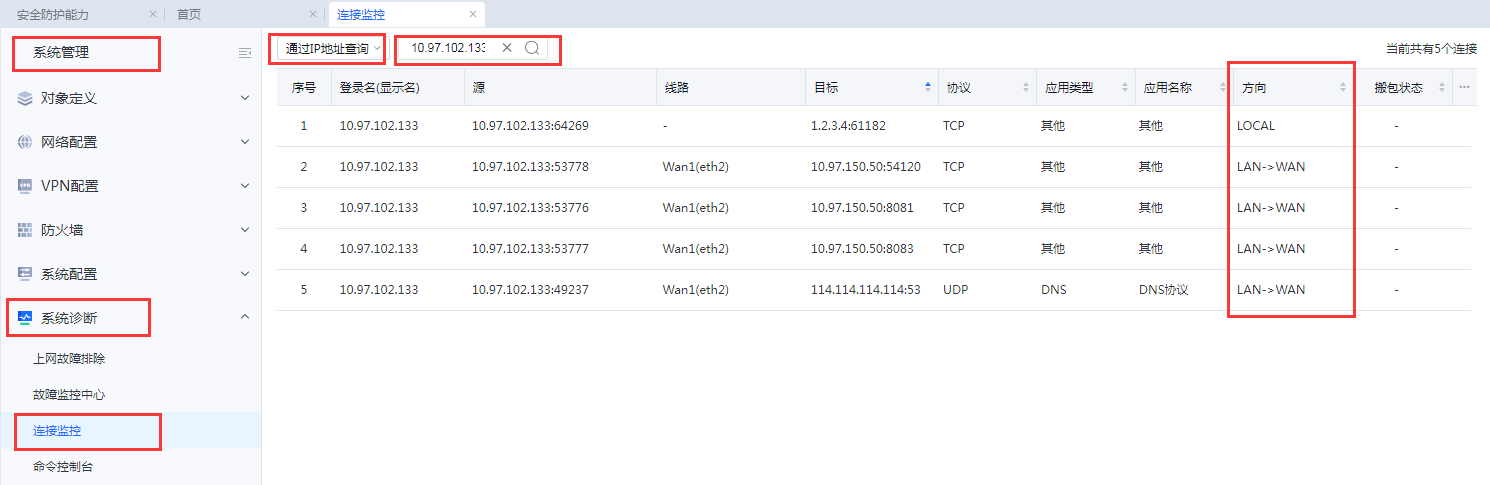Viewport: 1490px width, 485px height.
Task: Close the 安全防护能力 tab
Action: click(x=153, y=14)
